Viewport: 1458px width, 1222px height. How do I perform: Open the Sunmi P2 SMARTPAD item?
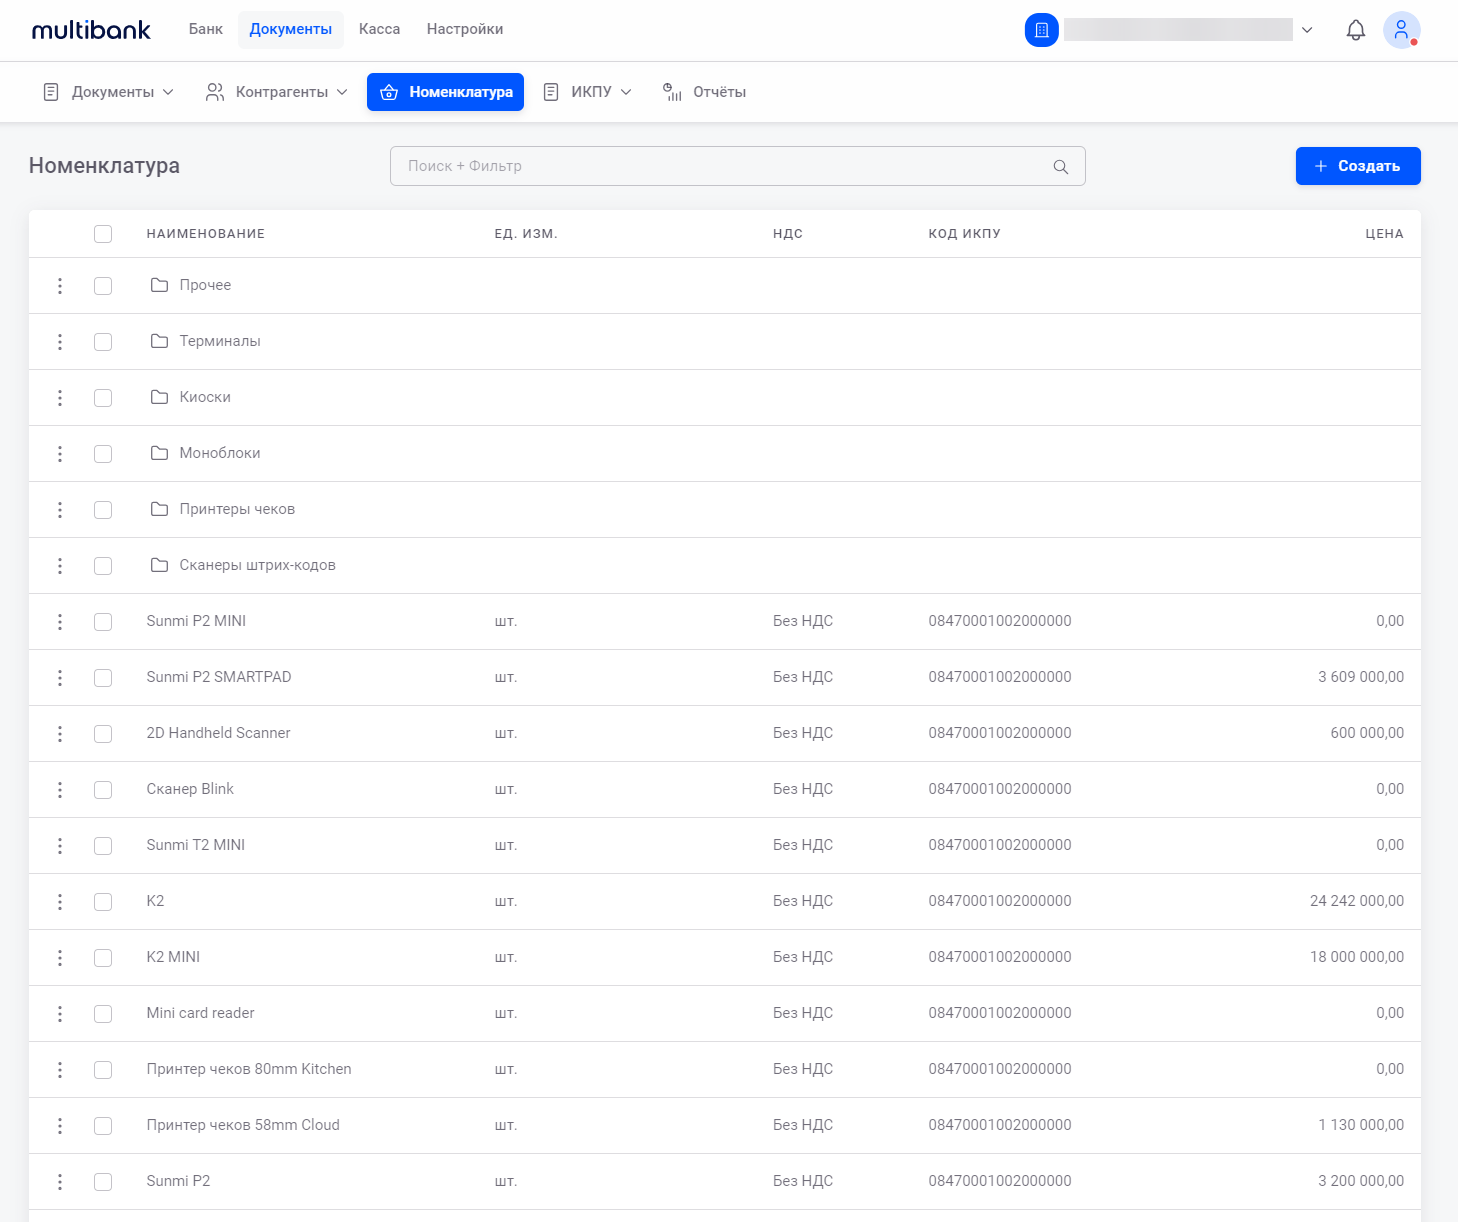pyautogui.click(x=219, y=677)
